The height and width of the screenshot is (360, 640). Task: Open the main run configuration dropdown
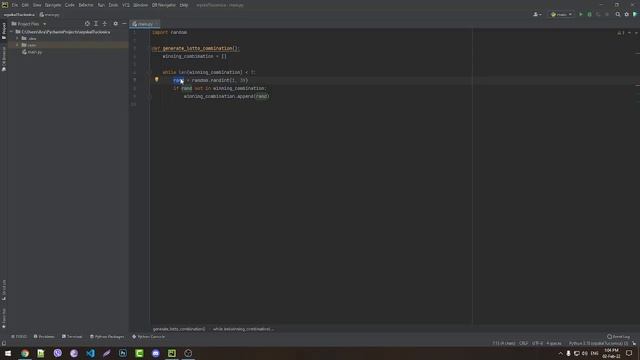(x=561, y=14)
